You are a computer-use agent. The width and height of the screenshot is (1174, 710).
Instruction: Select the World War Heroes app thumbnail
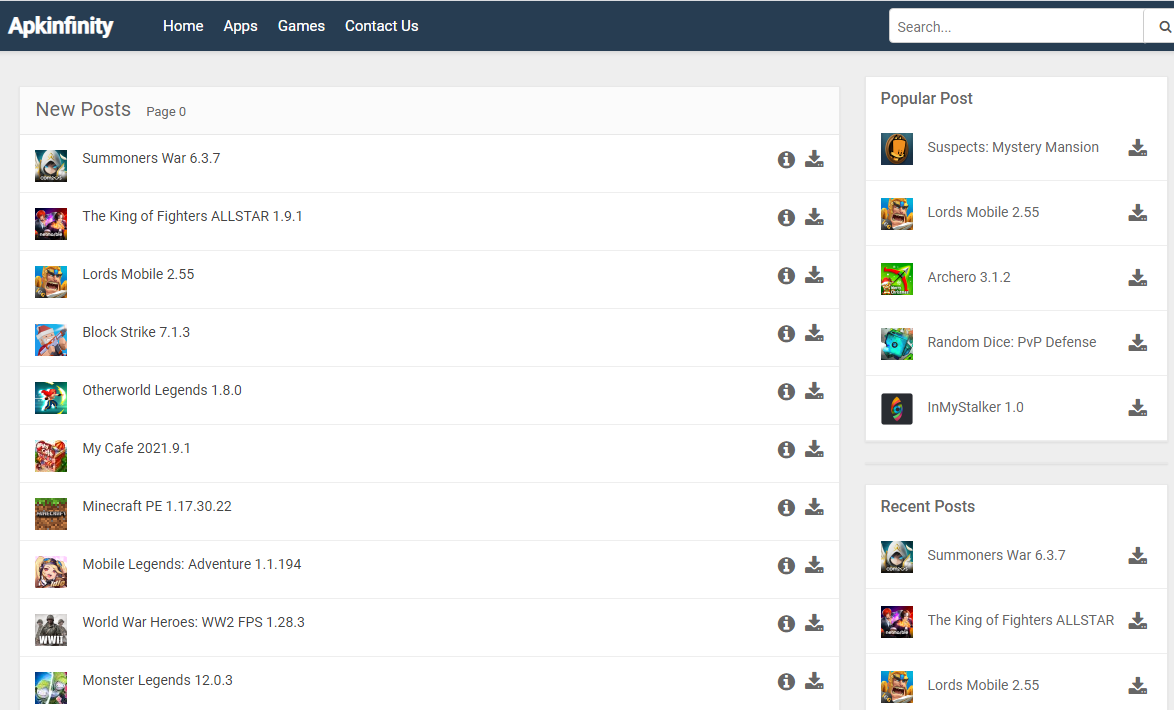click(x=51, y=630)
